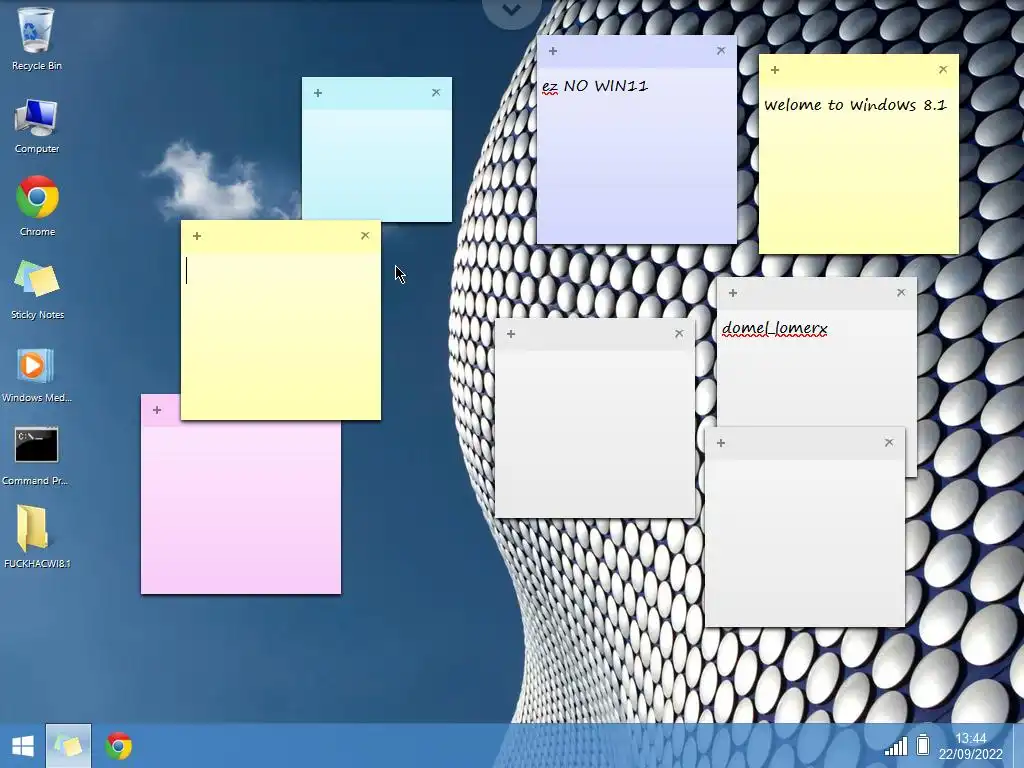Delete the blue sticky note
The height and width of the screenshot is (768, 1024).
436,93
